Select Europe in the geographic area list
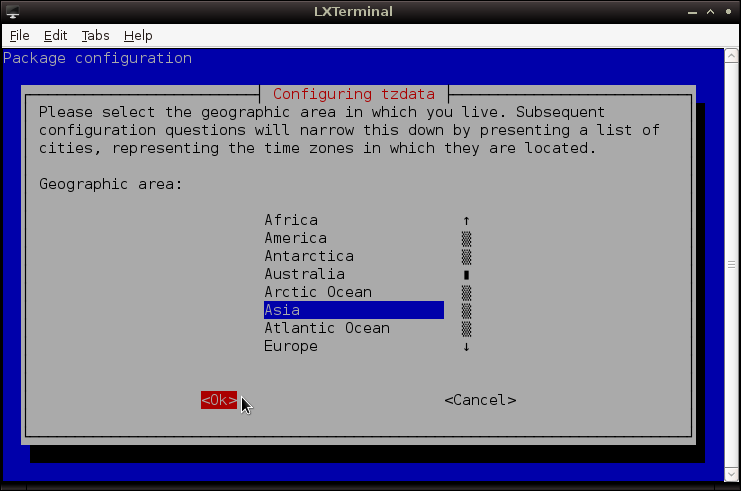This screenshot has height=491, width=741. pos(291,346)
